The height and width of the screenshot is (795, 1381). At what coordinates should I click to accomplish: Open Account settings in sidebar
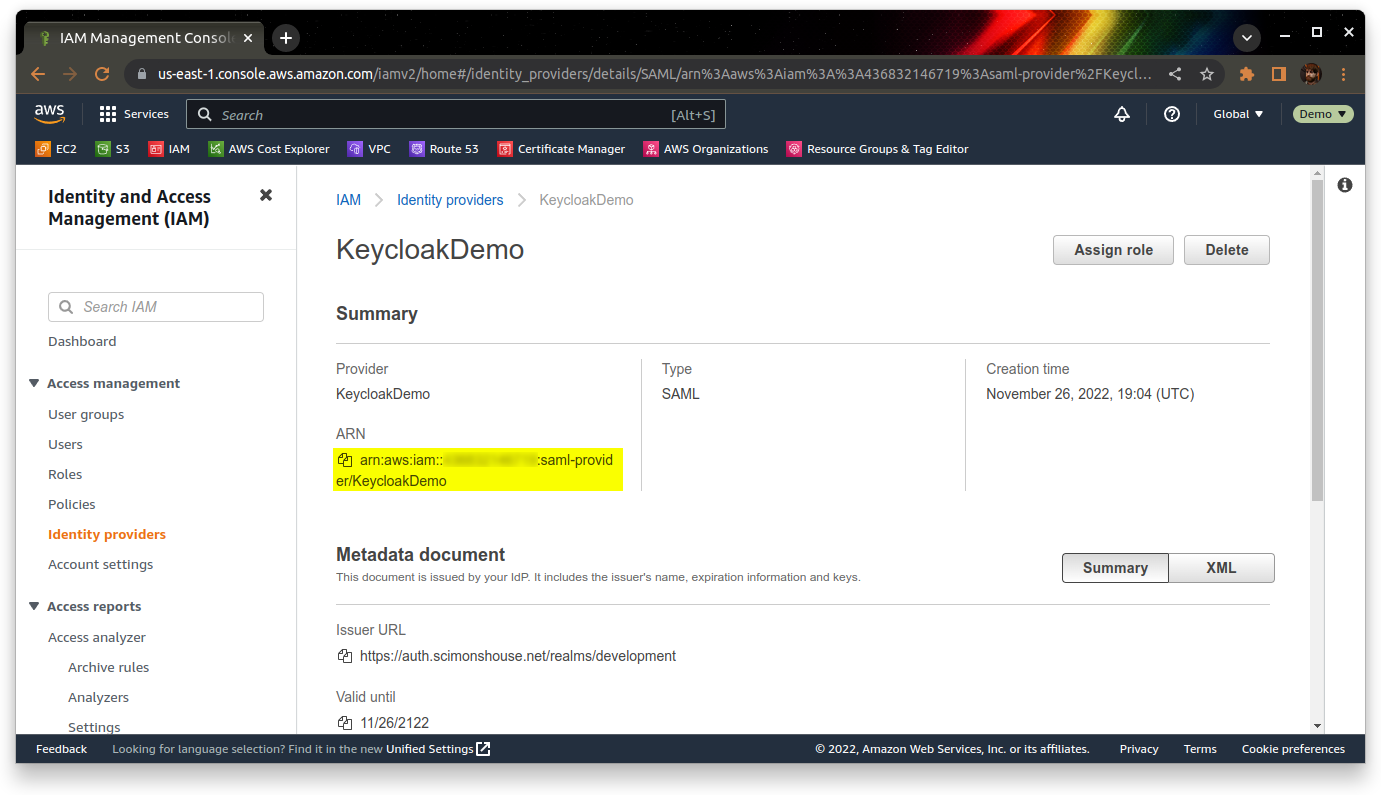point(101,564)
